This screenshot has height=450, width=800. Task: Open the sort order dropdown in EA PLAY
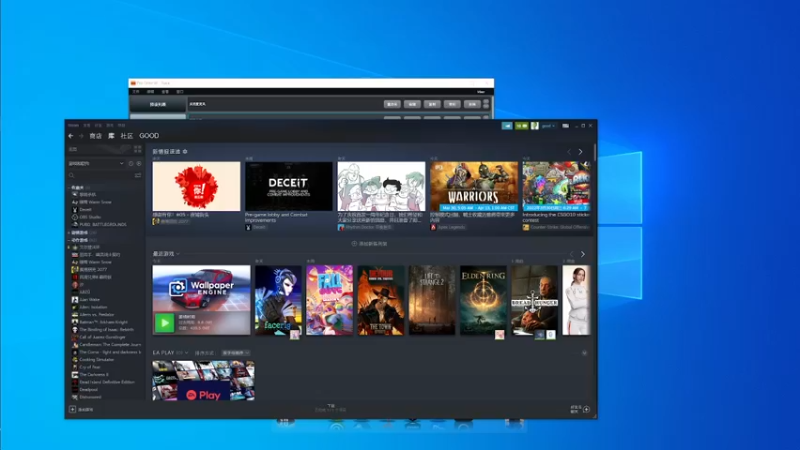(x=235, y=353)
